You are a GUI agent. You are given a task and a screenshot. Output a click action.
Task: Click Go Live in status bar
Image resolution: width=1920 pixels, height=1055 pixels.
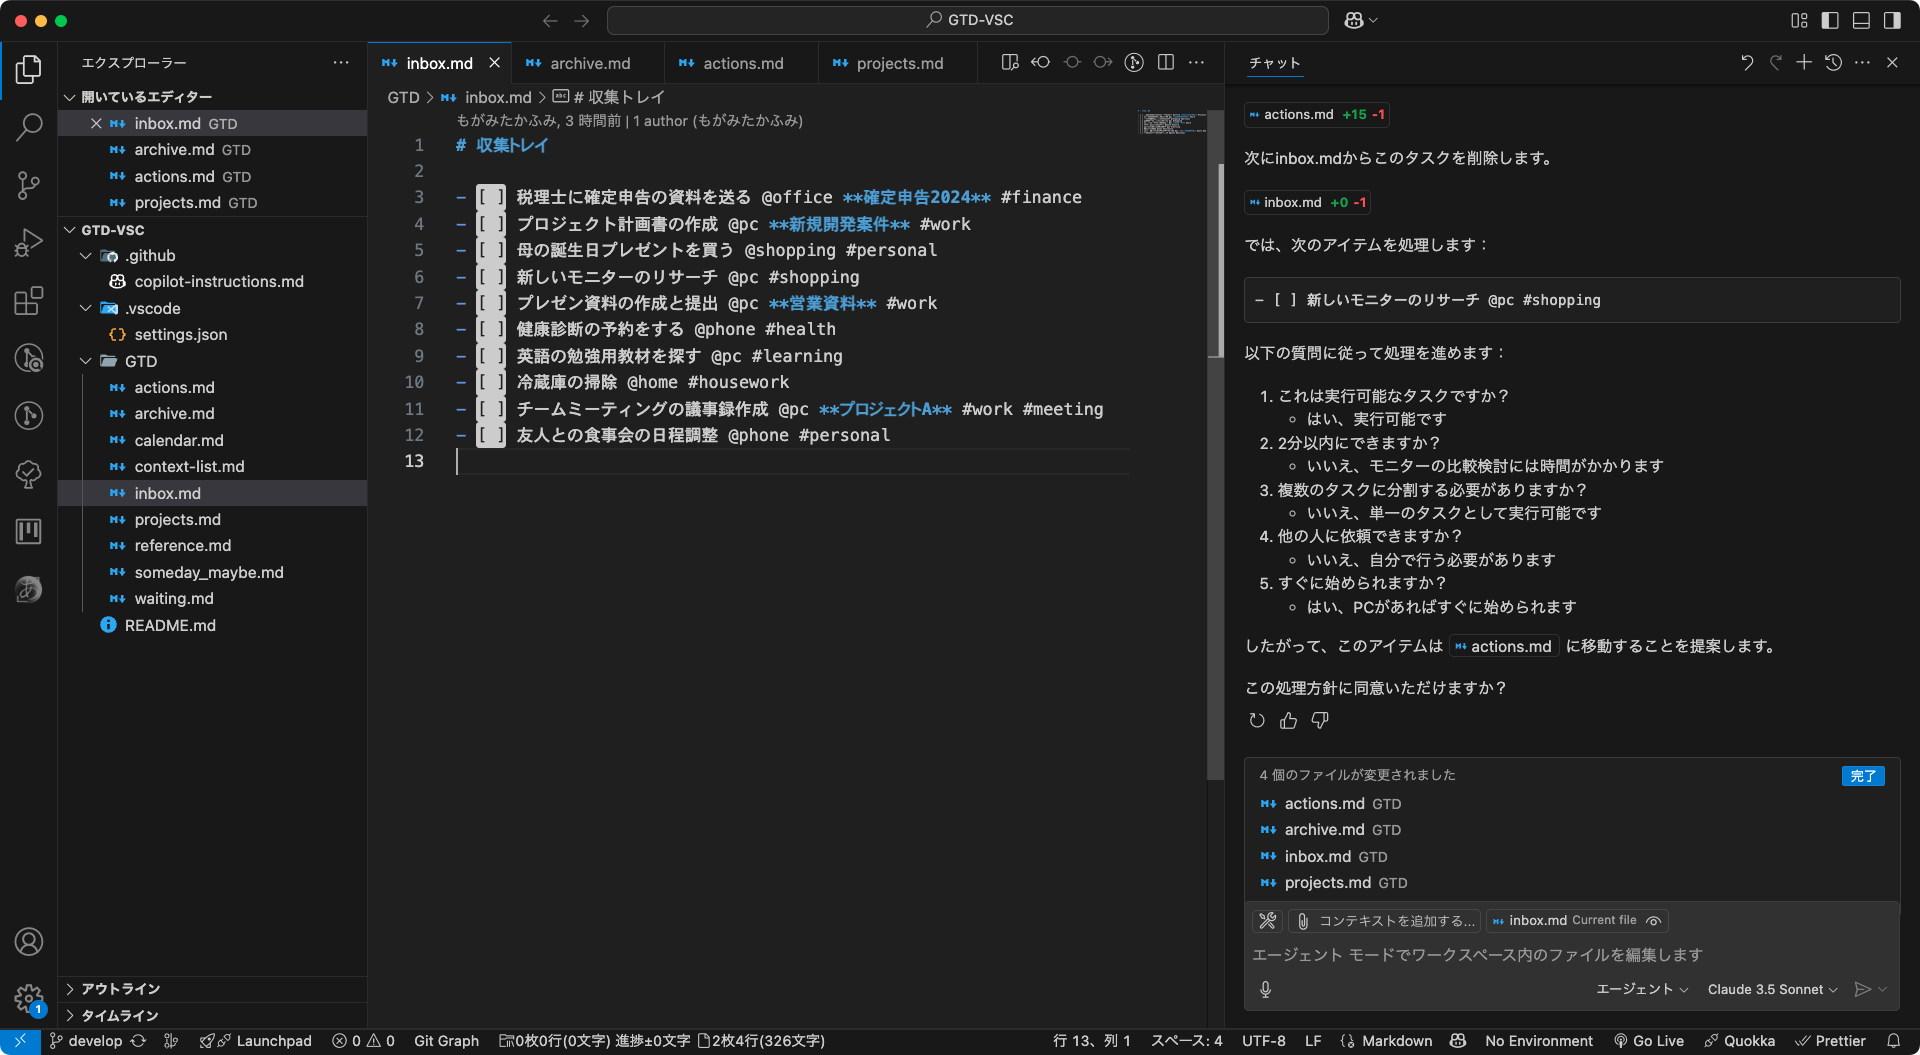(x=1649, y=1041)
